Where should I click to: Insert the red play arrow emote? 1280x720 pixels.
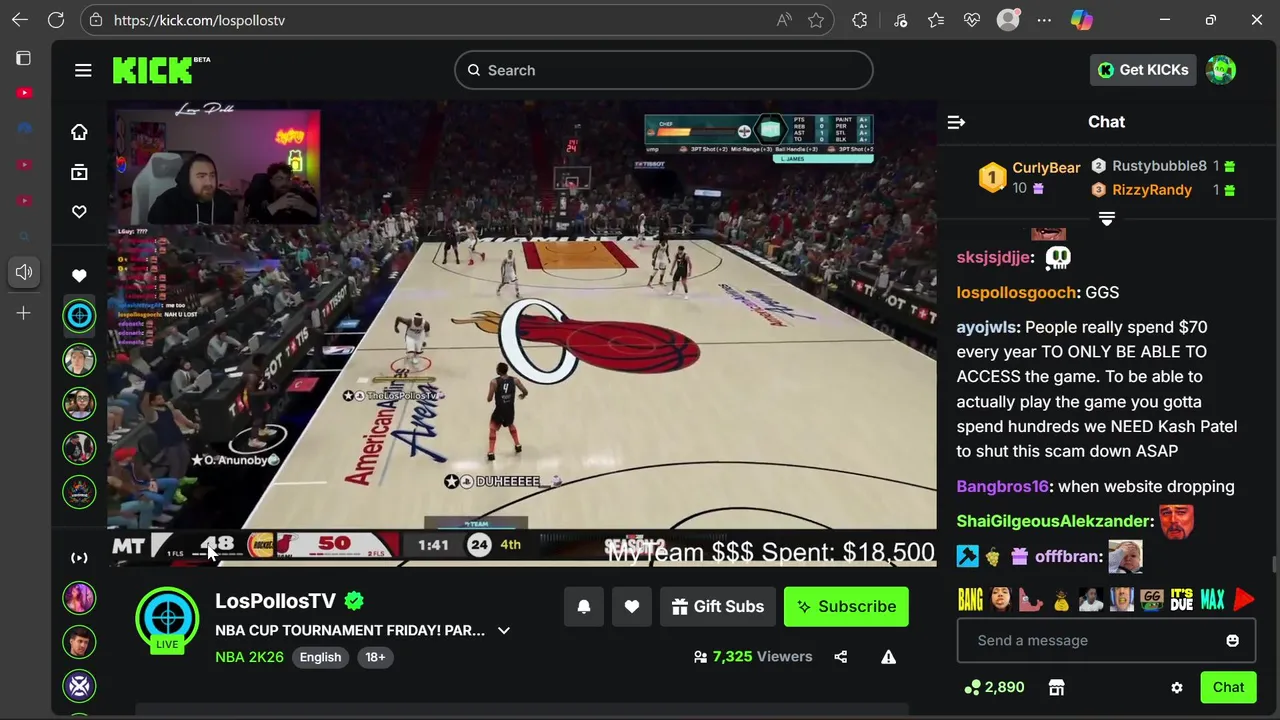click(x=1243, y=600)
